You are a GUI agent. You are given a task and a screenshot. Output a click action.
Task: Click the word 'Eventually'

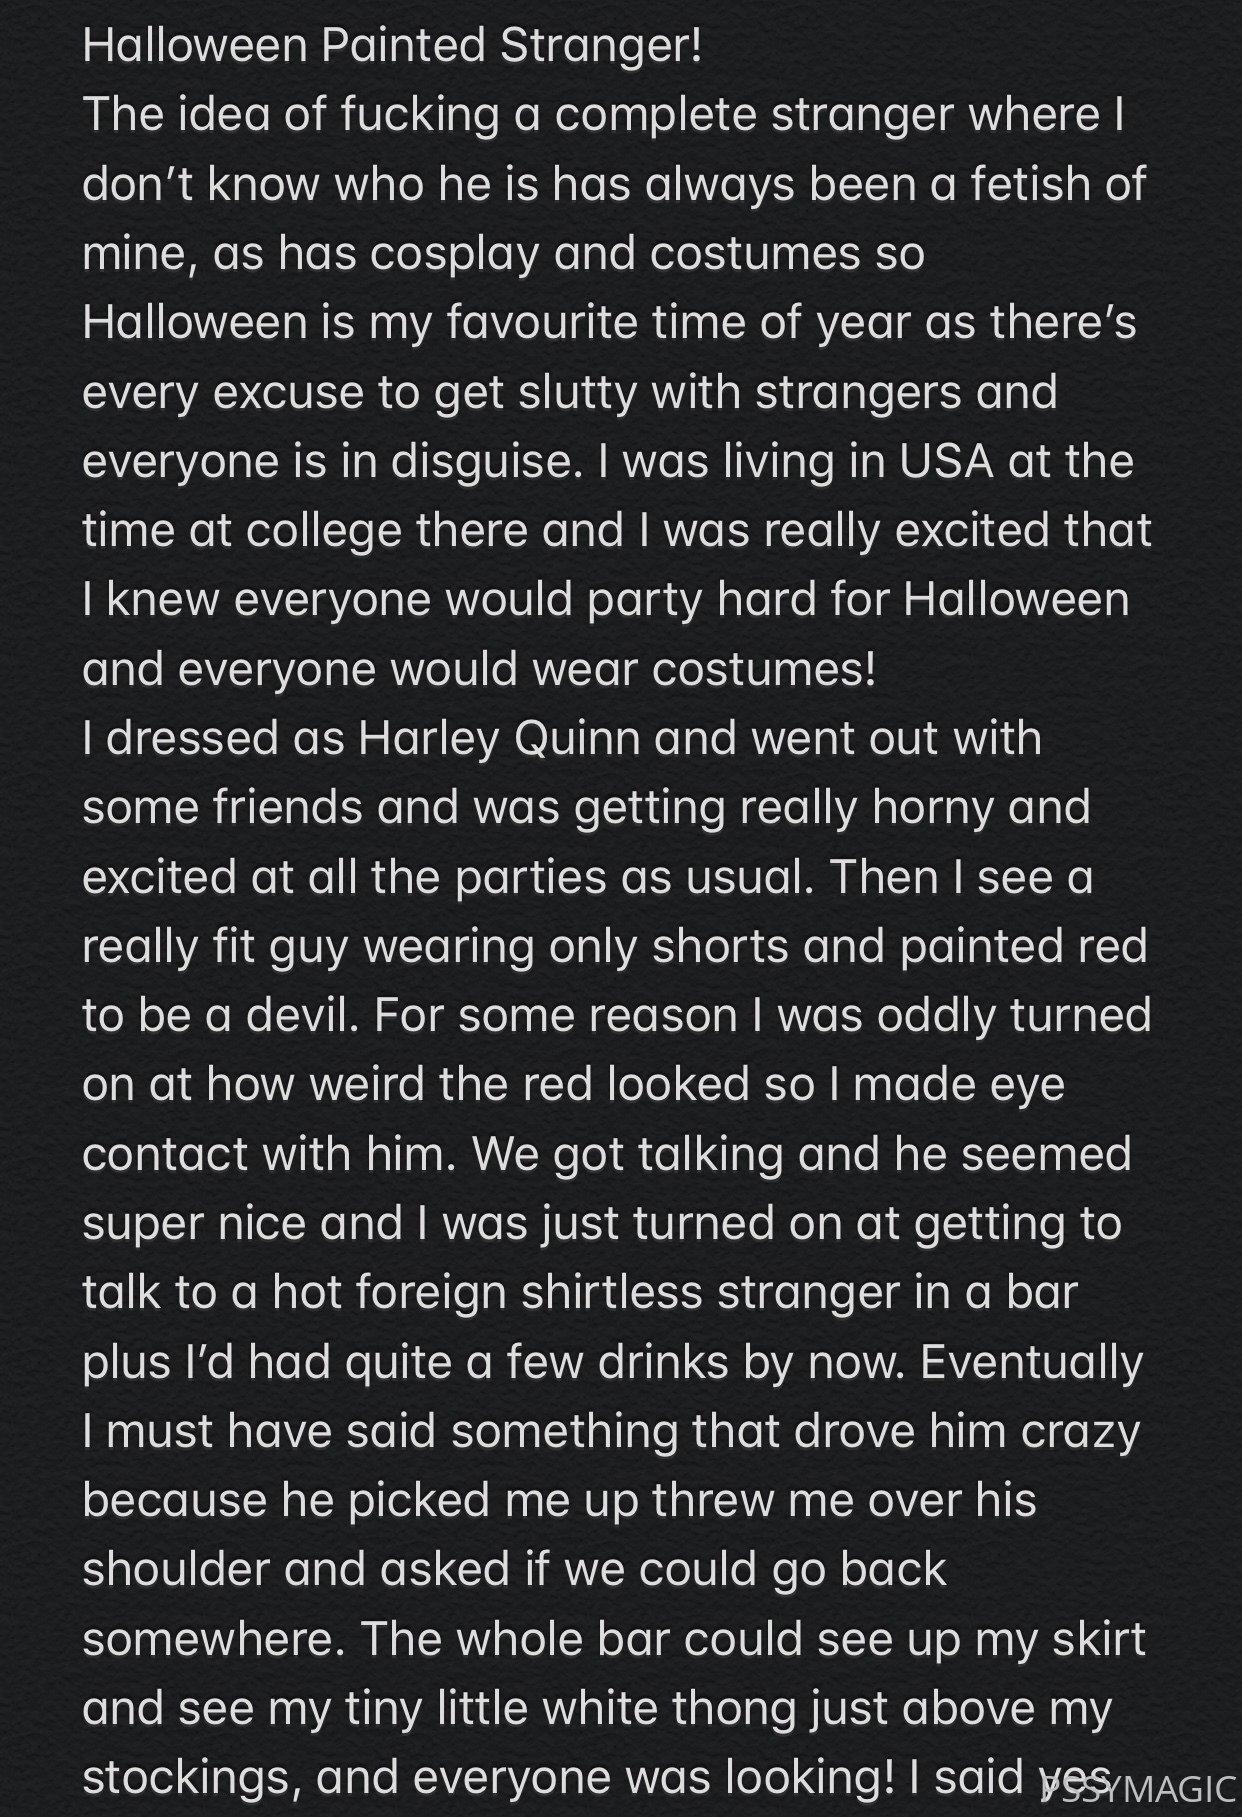coord(1031,1364)
